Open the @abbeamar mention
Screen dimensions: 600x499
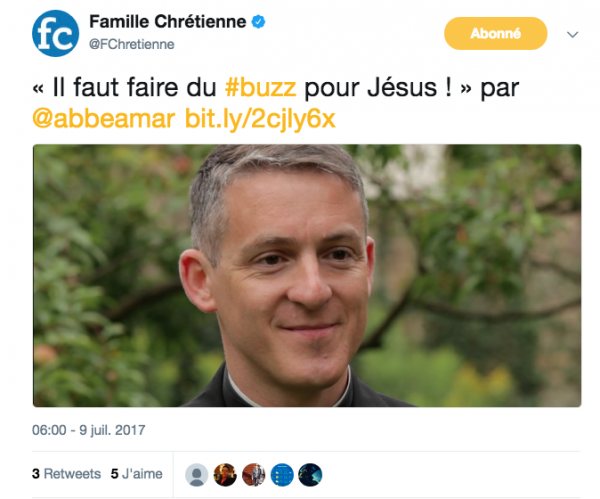pyautogui.click(x=104, y=119)
